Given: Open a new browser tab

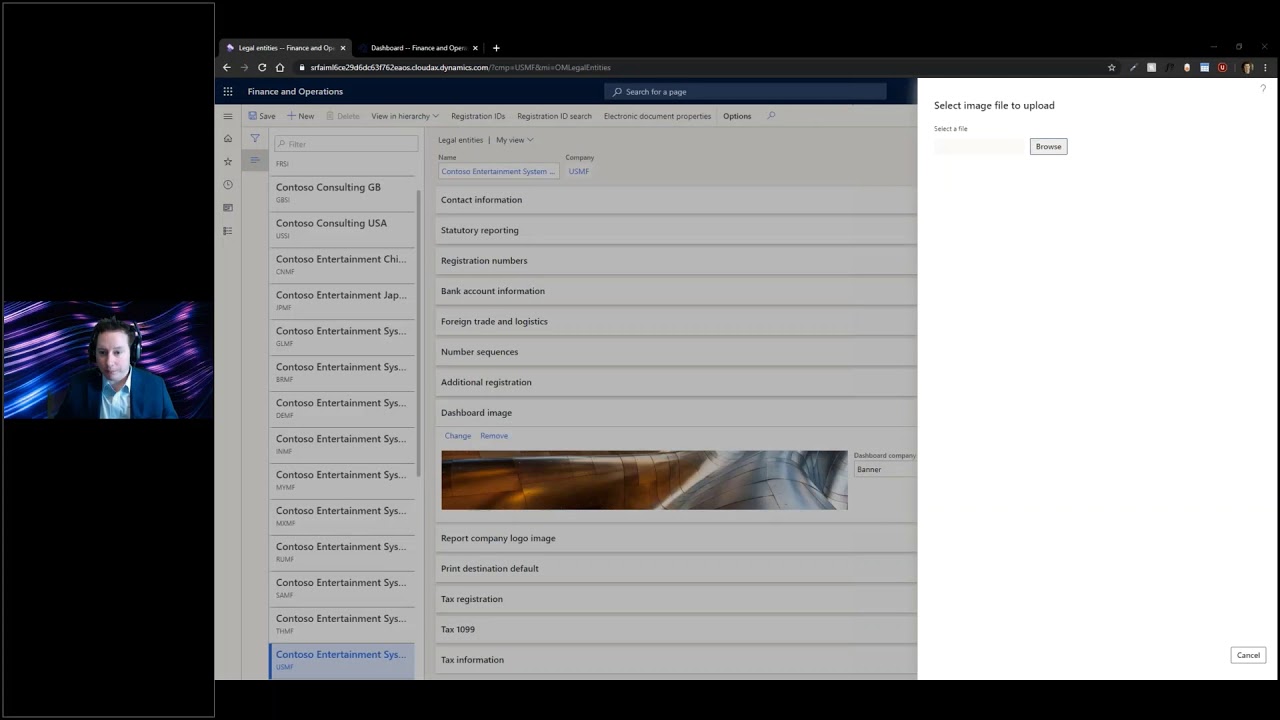Looking at the screenshot, I should [496, 48].
